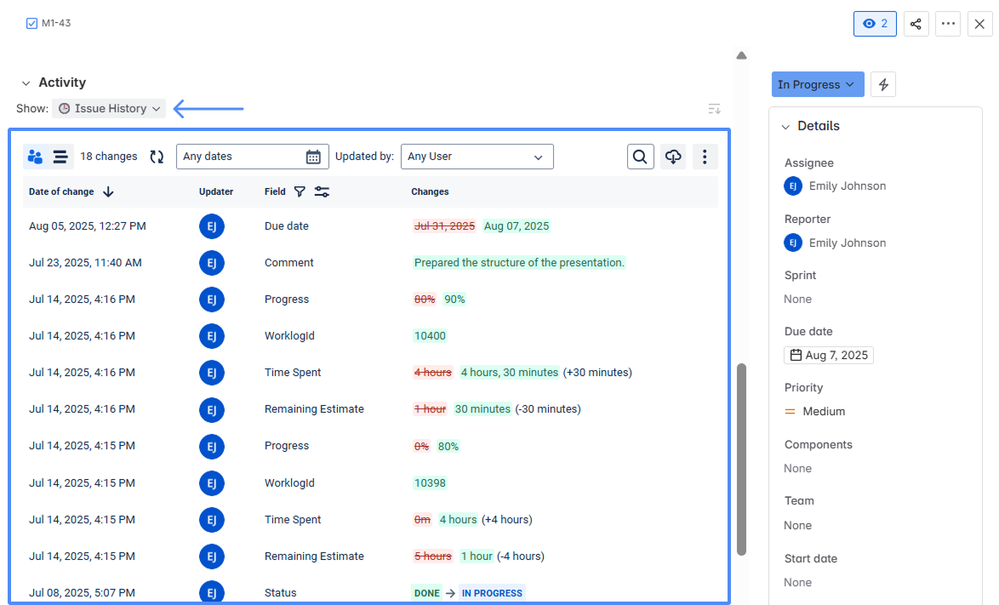Click the IN PROGRESS status lozenge in history
999x605 pixels.
492,593
